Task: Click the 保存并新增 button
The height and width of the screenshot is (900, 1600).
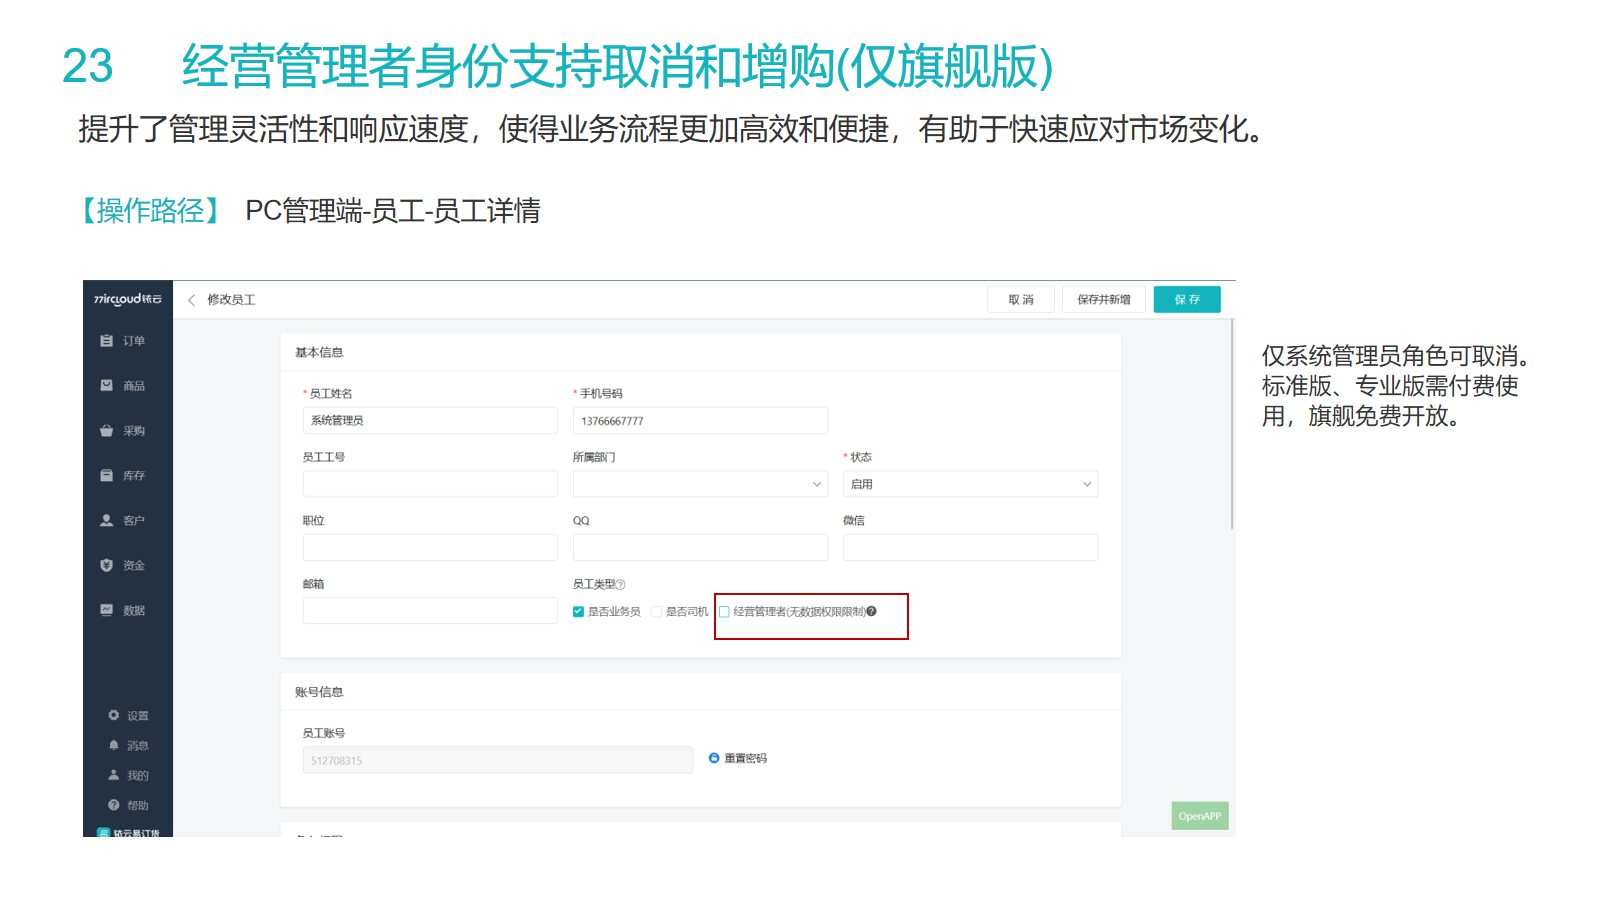Action: [x=1104, y=300]
